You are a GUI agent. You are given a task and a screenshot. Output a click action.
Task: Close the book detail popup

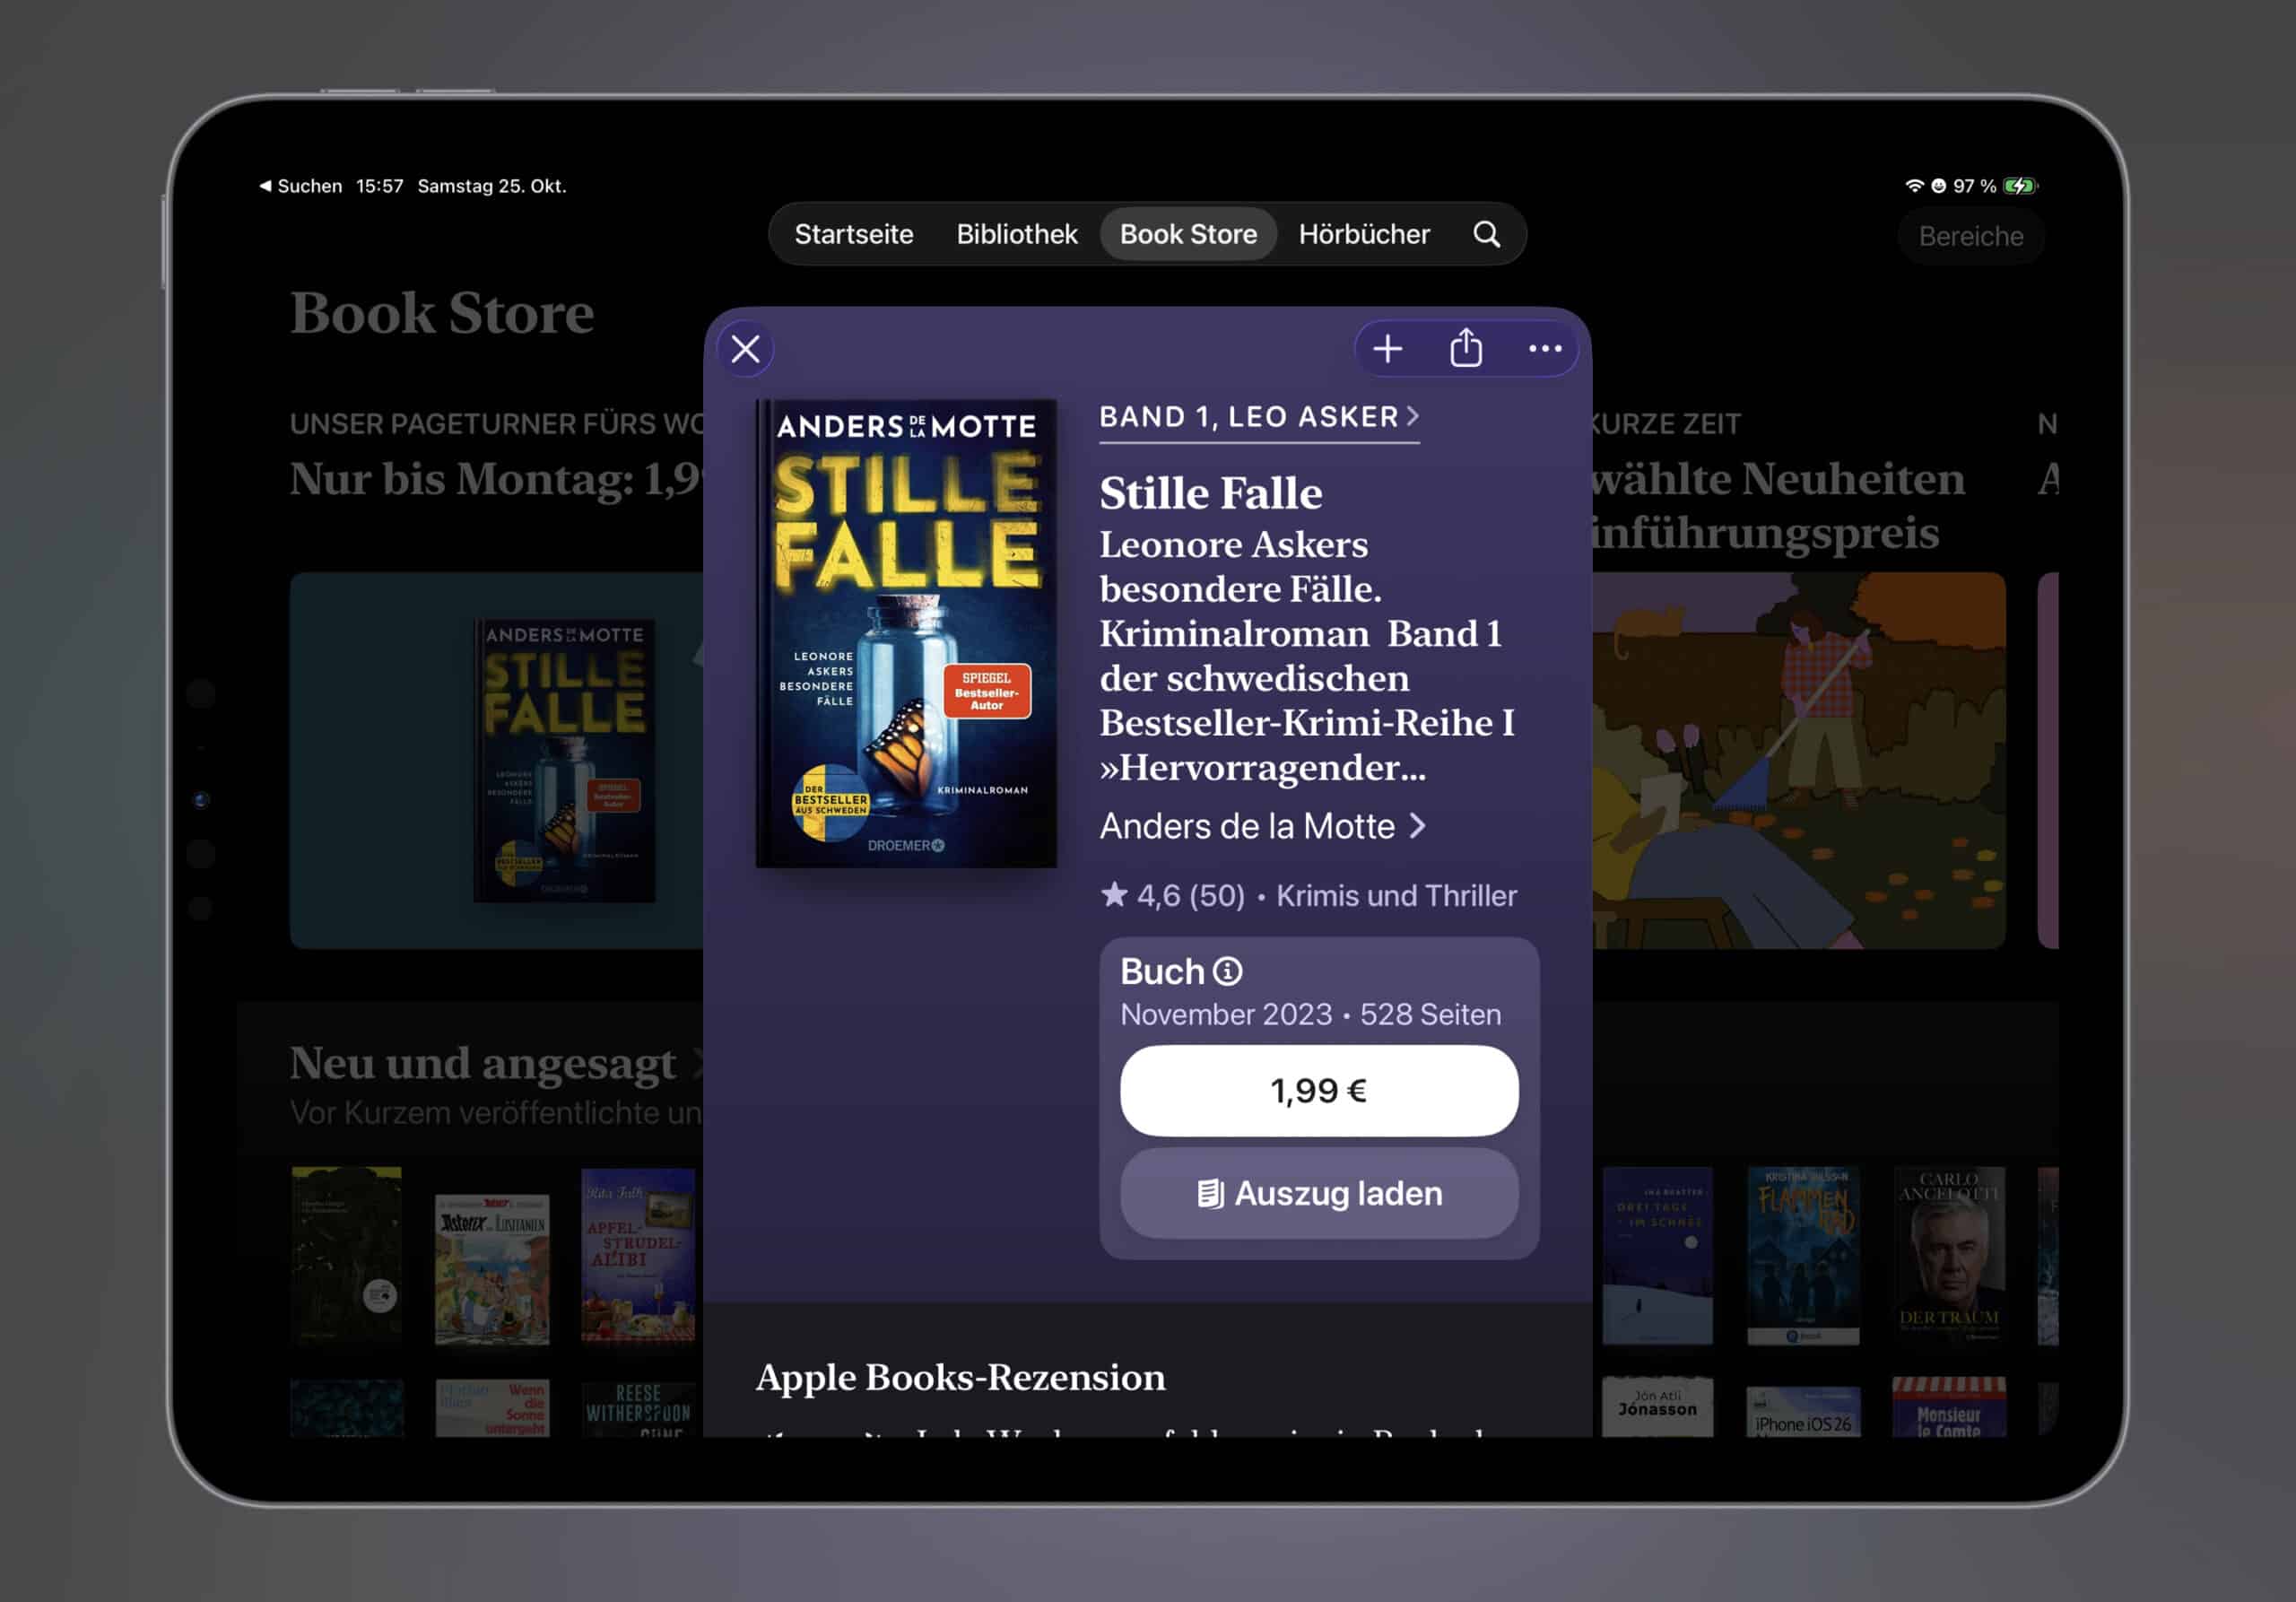745,349
